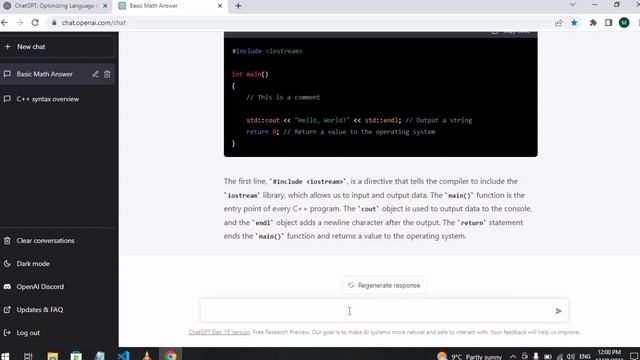
Task: Open the Basic Math Answer conversation
Action: [44, 74]
